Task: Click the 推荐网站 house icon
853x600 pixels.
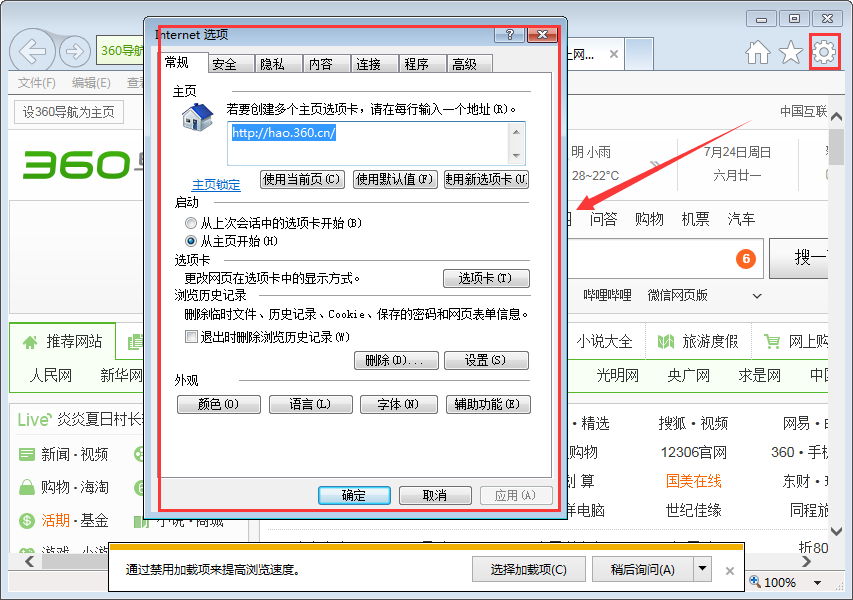Action: pos(30,342)
